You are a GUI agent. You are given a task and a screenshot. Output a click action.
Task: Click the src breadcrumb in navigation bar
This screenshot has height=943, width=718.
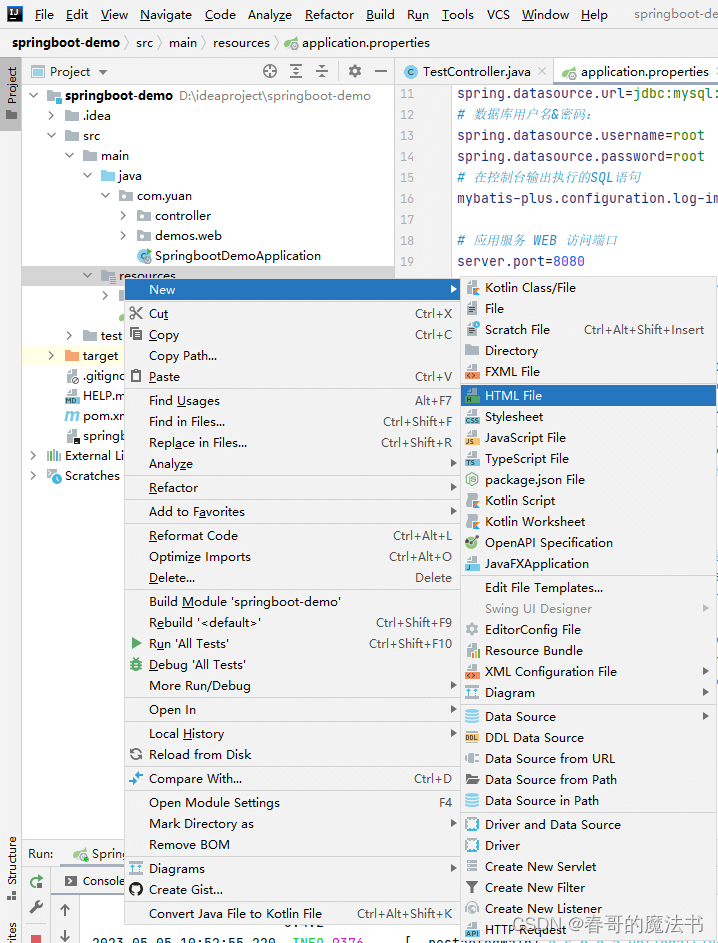tap(145, 43)
